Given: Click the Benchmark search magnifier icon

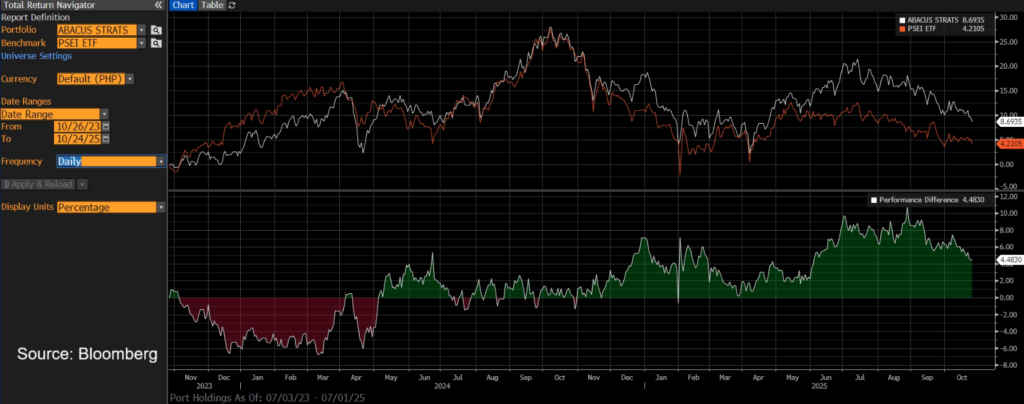Looking at the screenshot, I should pos(157,43).
